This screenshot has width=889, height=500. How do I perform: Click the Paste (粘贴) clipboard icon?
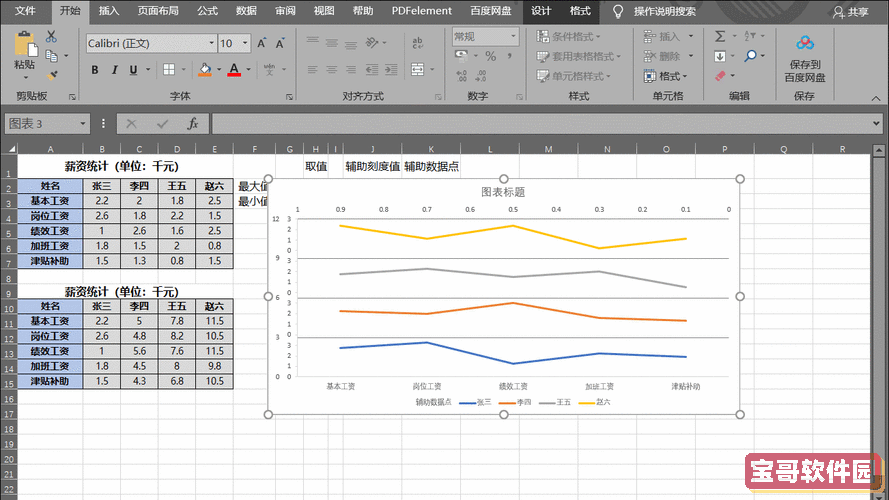point(25,44)
